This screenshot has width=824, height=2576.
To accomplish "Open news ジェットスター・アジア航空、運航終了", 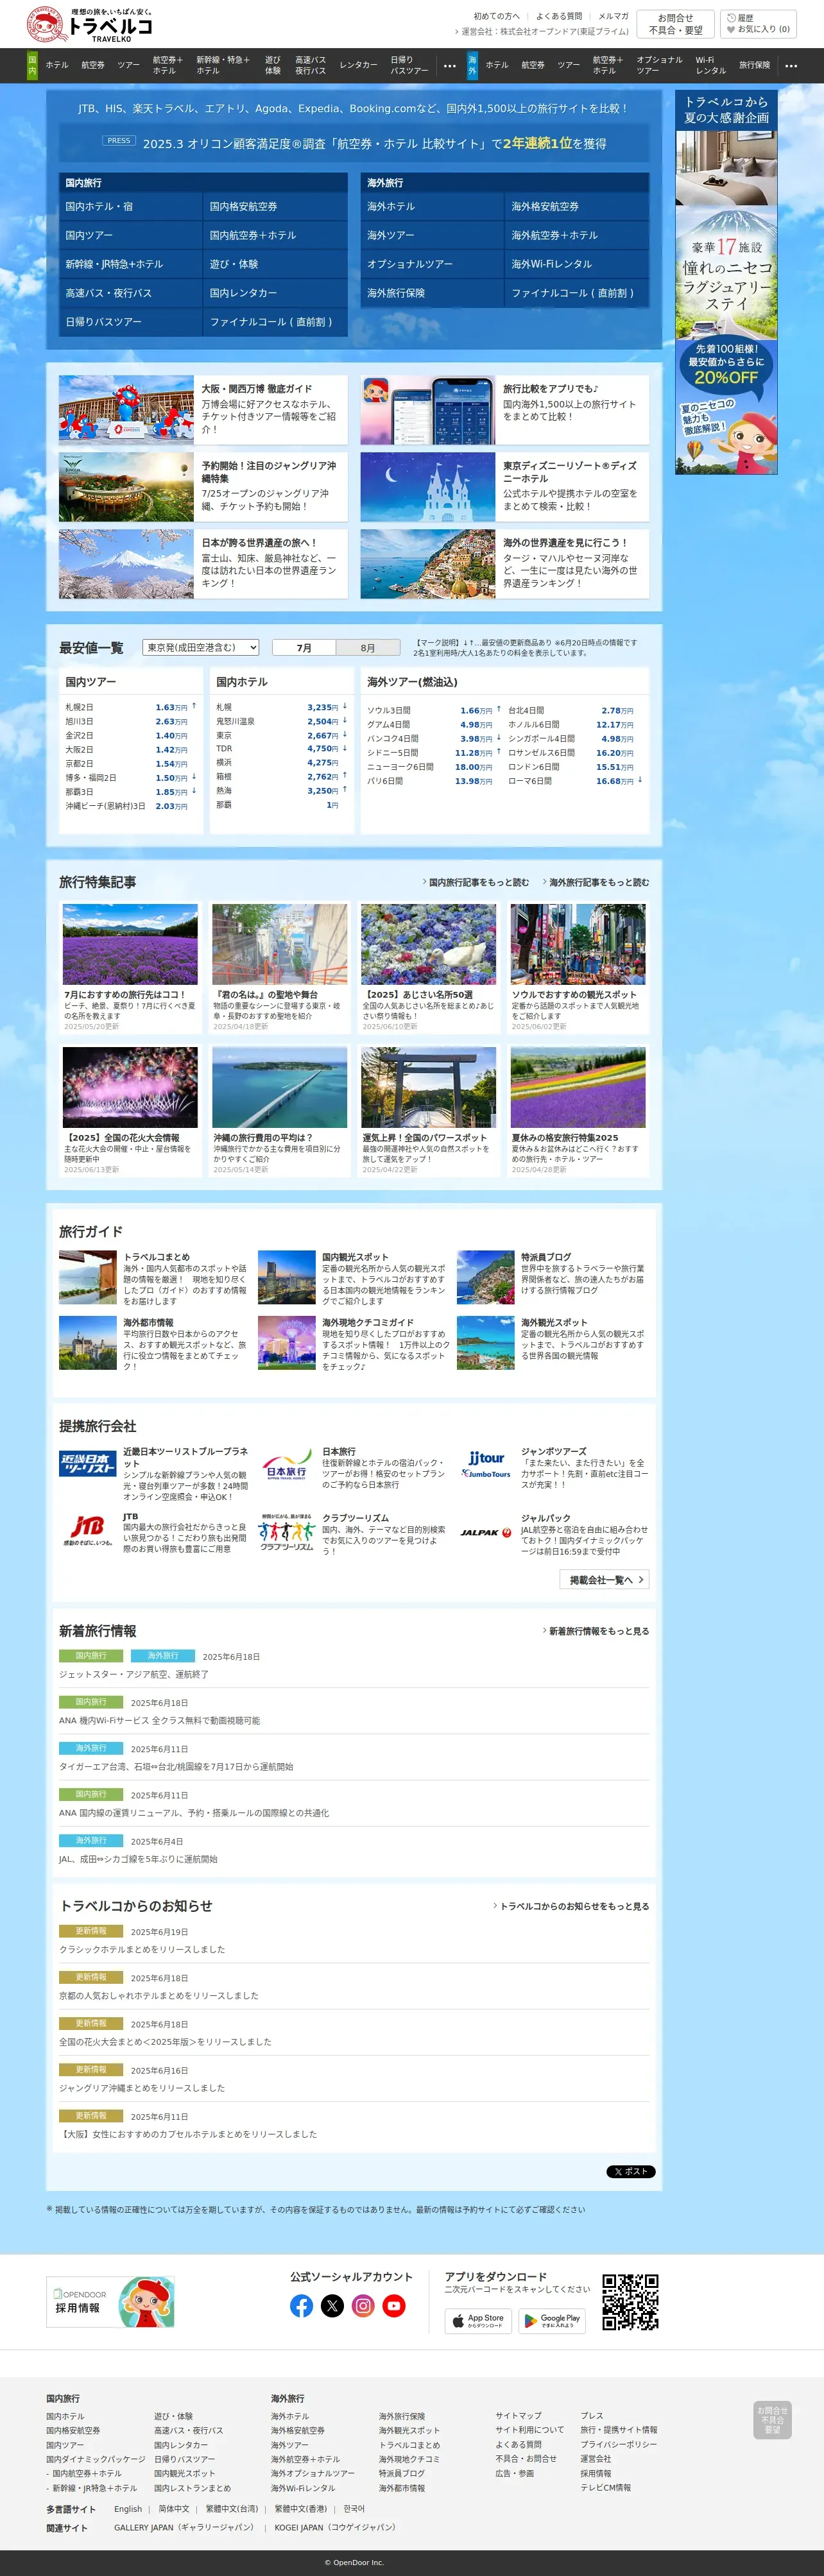I will tap(133, 1674).
